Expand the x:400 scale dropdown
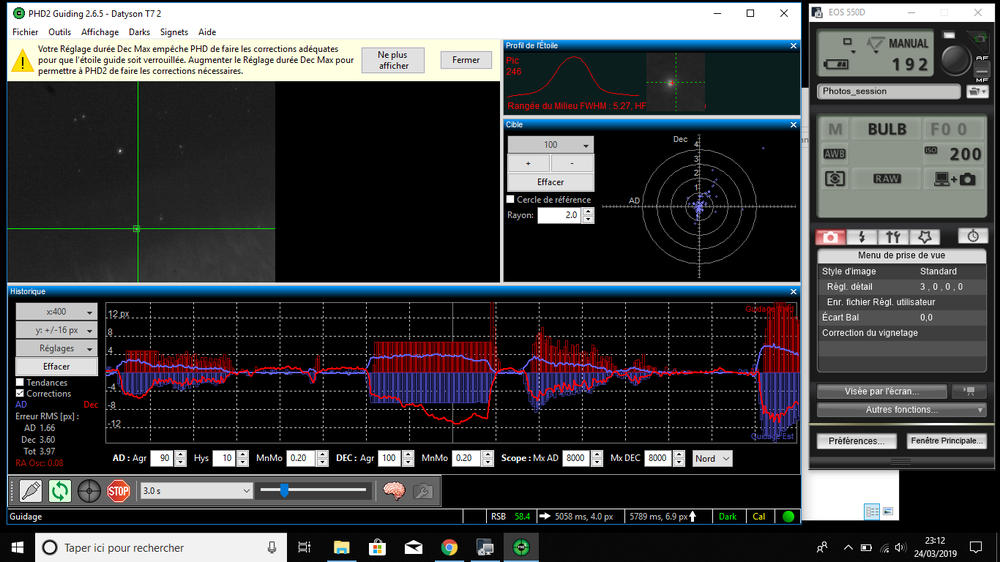1000x562 pixels. (57, 312)
